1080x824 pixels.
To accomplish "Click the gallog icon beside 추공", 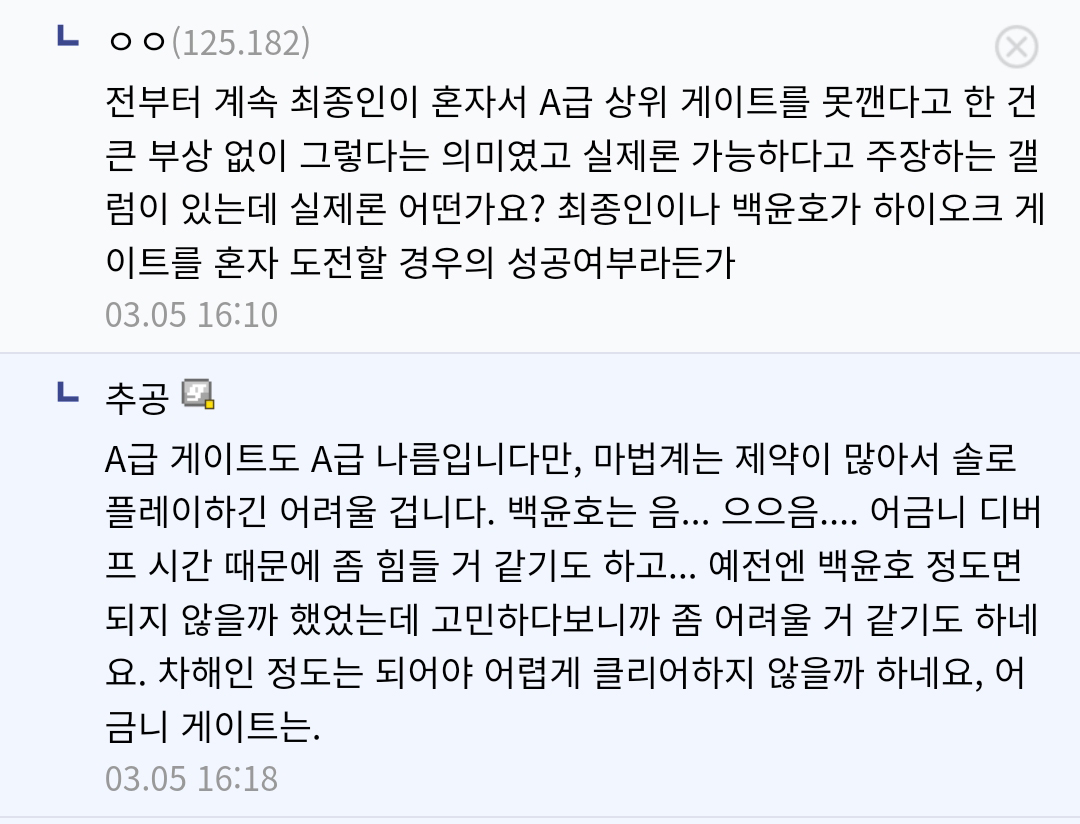I will click(198, 395).
